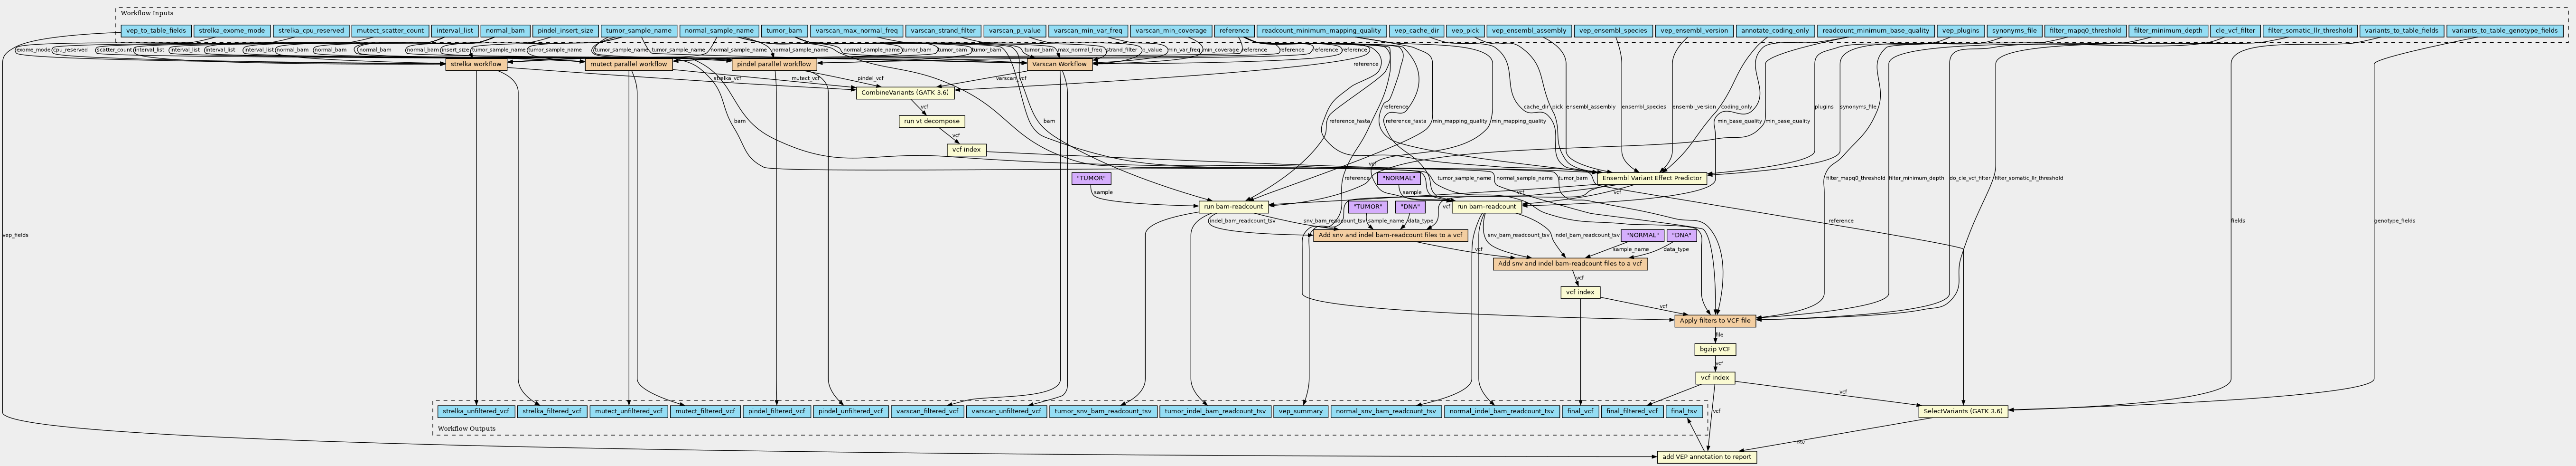
Task: Select the strelka_unfiltered_vcf output node
Action: pyautogui.click(x=476, y=410)
